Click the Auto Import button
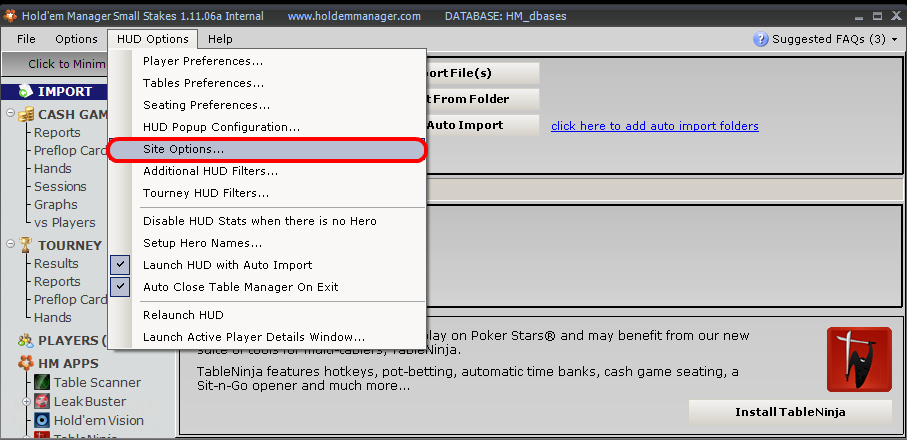Screen dimensions: 907x440 click(x=482, y=125)
